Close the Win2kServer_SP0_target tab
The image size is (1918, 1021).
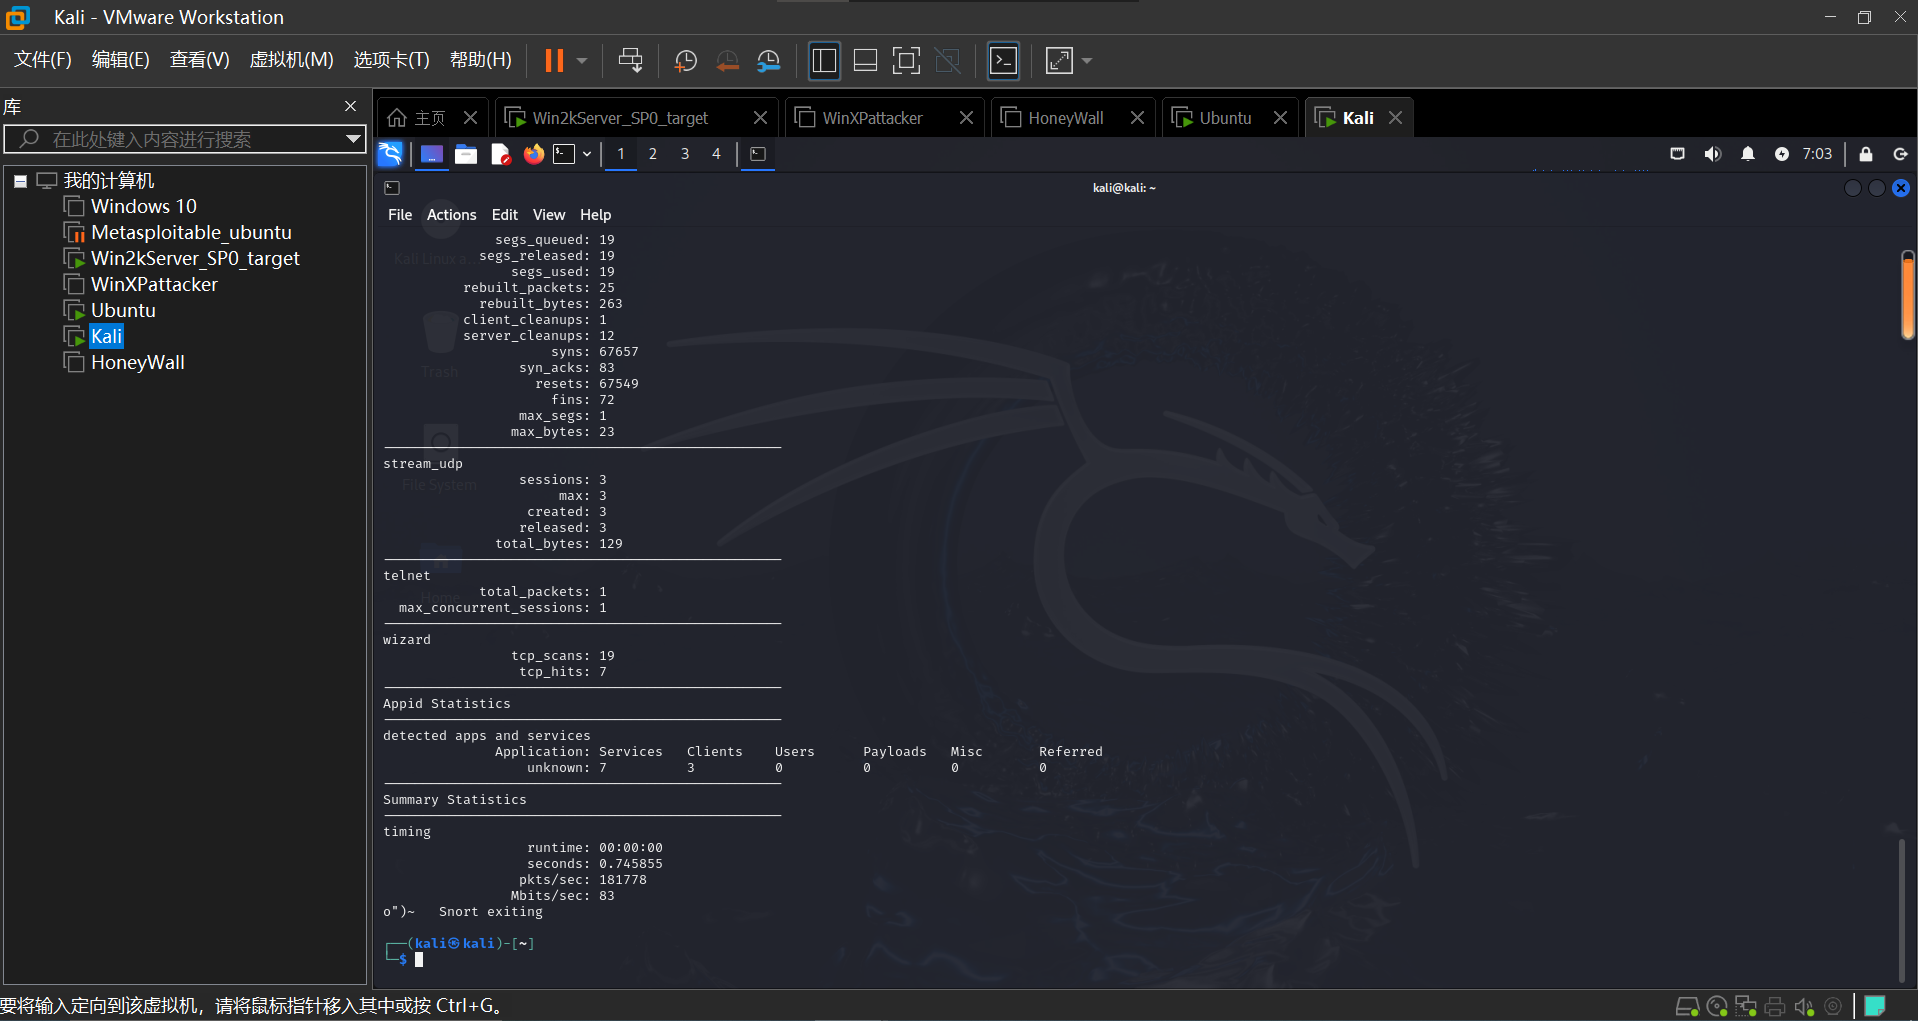pos(760,118)
